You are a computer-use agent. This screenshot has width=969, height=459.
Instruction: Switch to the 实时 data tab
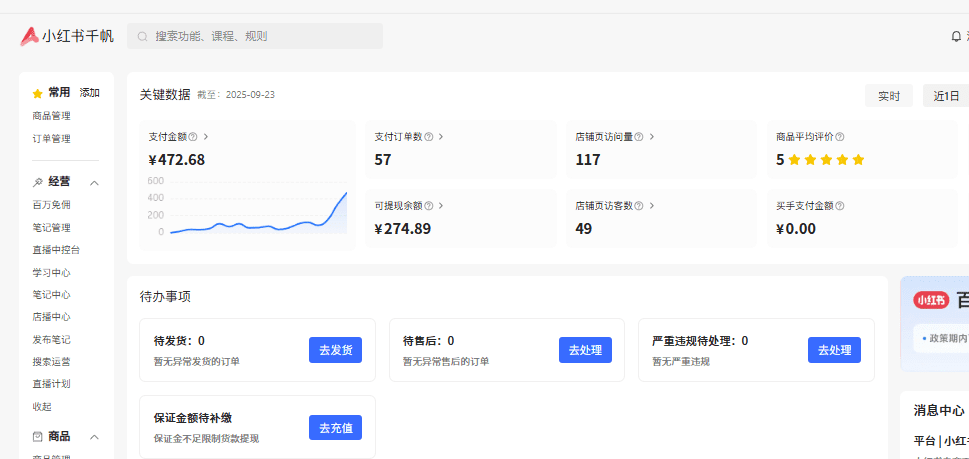pyautogui.click(x=888, y=96)
